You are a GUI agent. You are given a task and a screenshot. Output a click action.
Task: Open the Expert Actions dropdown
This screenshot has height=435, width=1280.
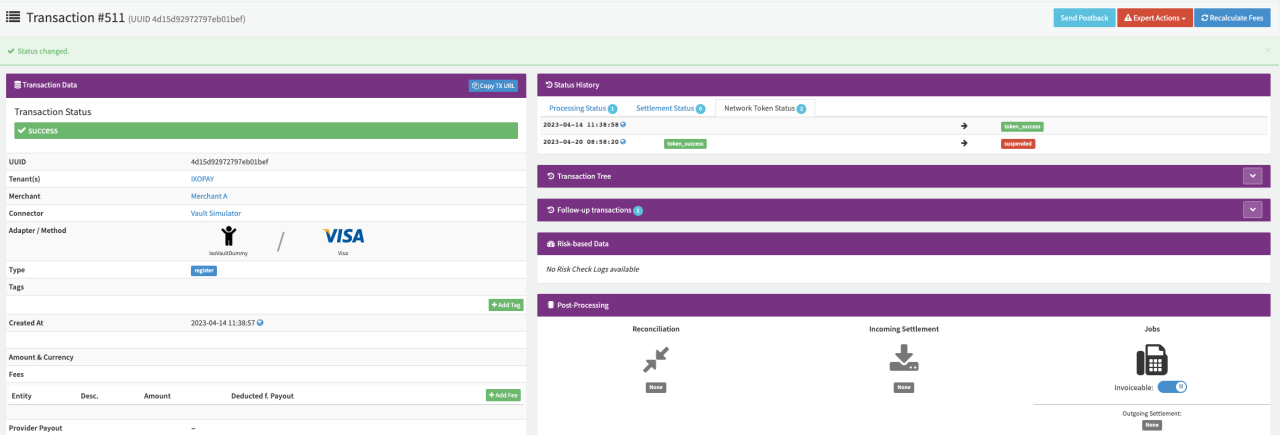(x=1154, y=18)
